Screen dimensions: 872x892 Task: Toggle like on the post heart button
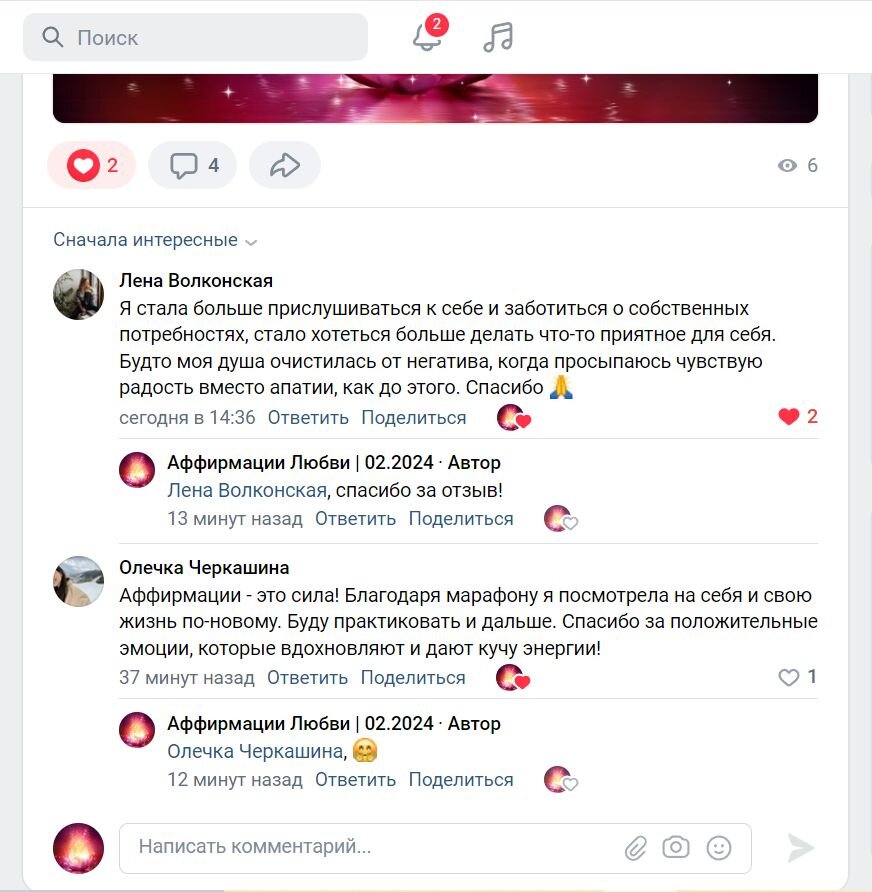coord(92,165)
